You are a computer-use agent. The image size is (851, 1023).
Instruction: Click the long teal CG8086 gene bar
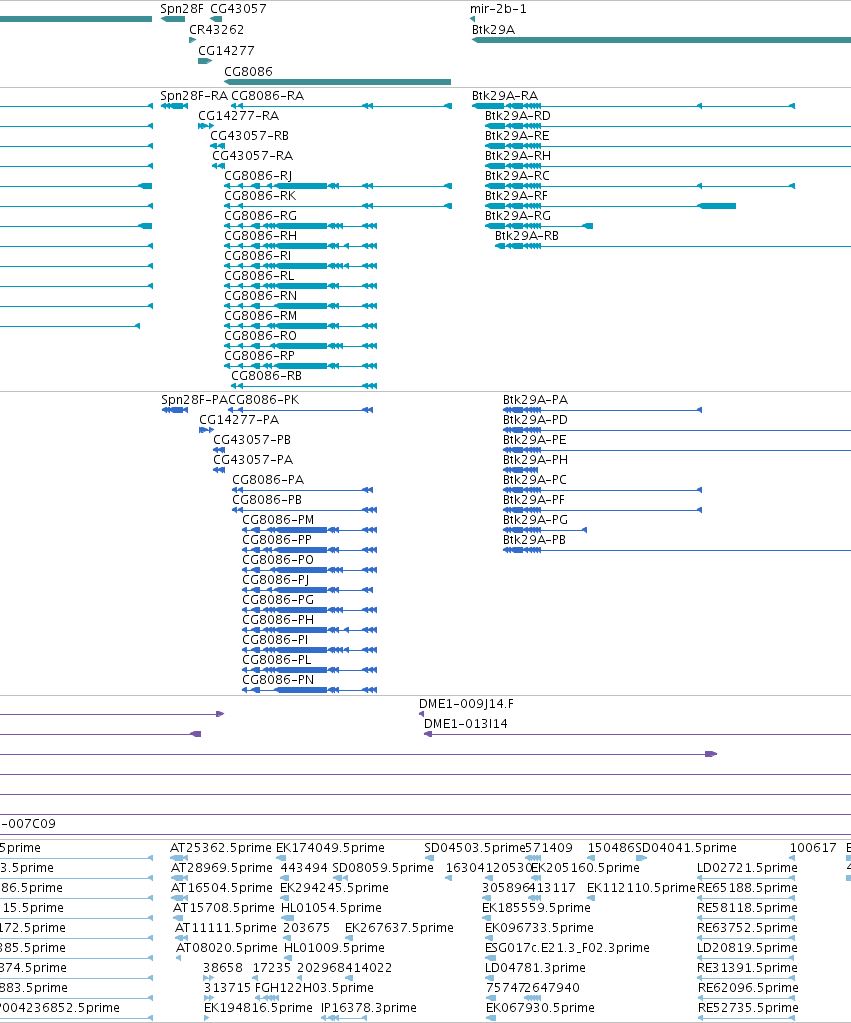[x=337, y=82]
